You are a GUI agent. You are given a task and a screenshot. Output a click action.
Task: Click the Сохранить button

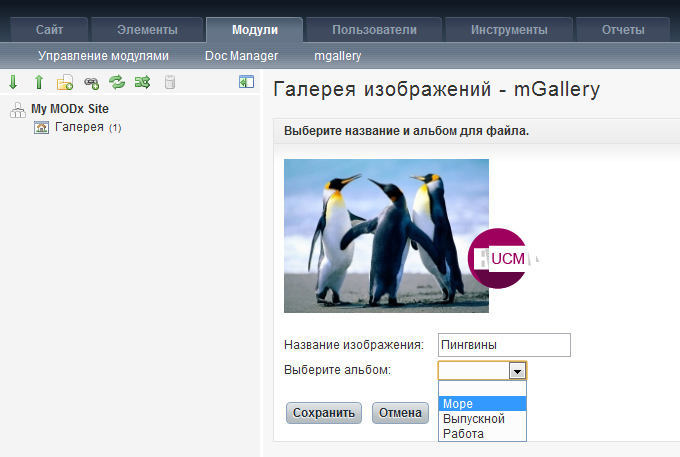(x=324, y=413)
